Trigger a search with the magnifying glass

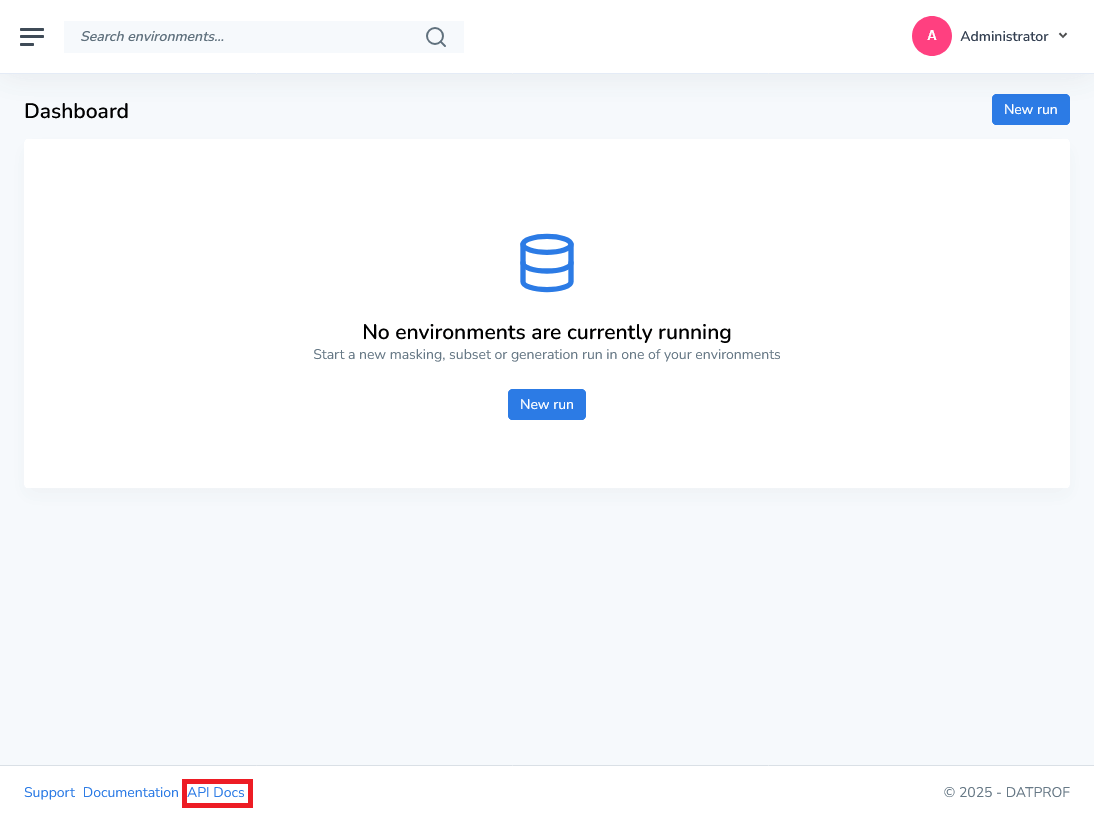(436, 36)
